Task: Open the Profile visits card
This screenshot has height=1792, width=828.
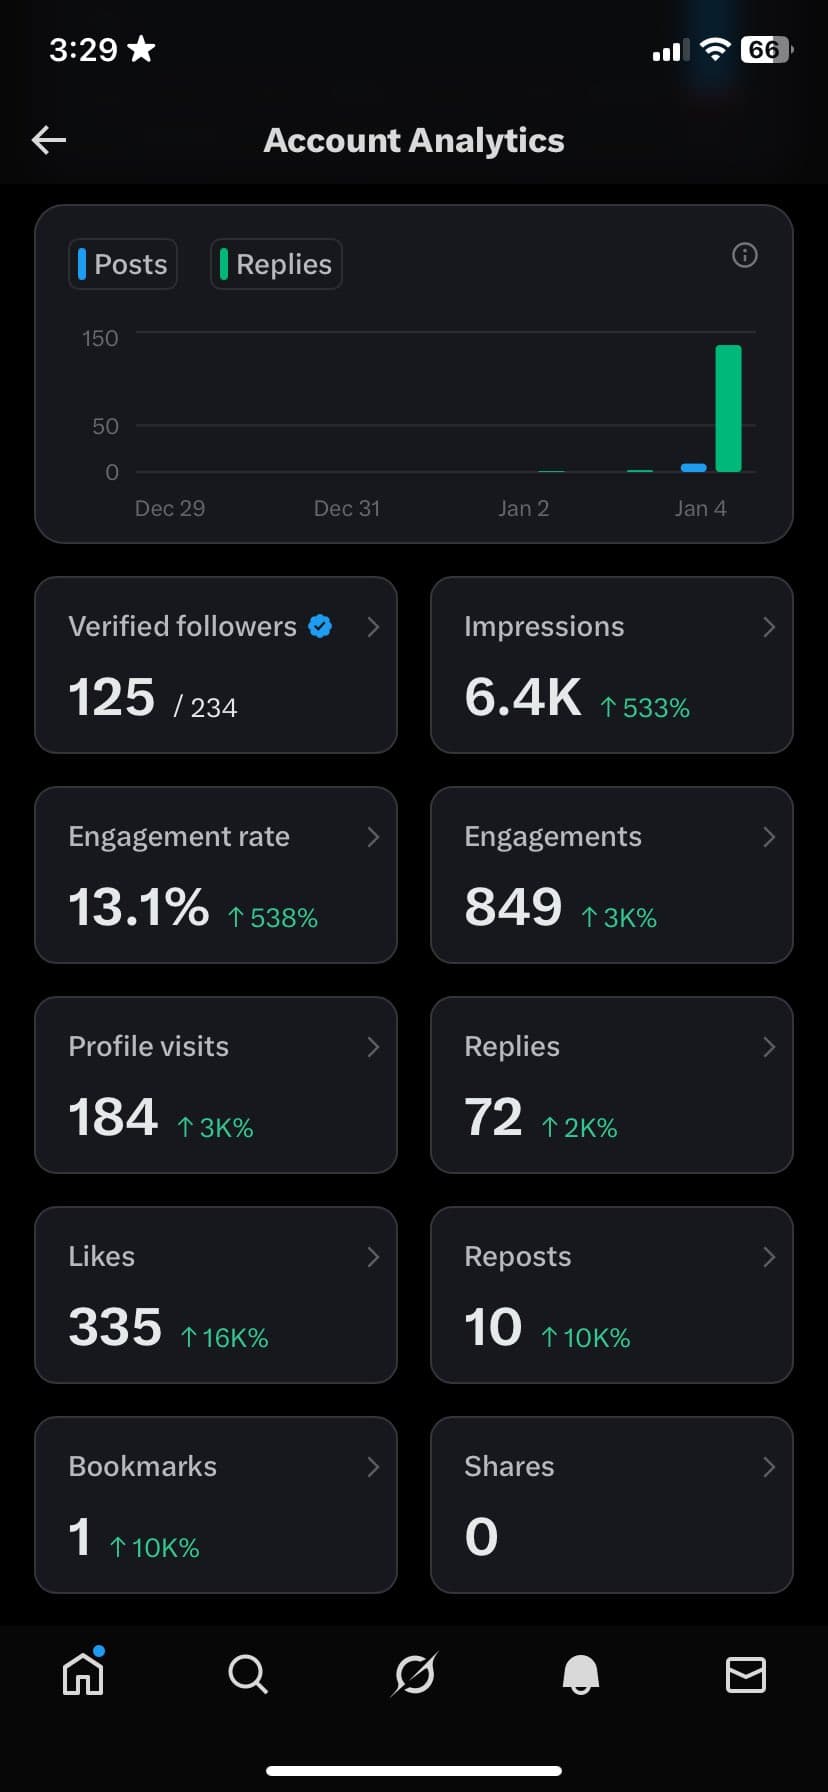Action: click(216, 1085)
